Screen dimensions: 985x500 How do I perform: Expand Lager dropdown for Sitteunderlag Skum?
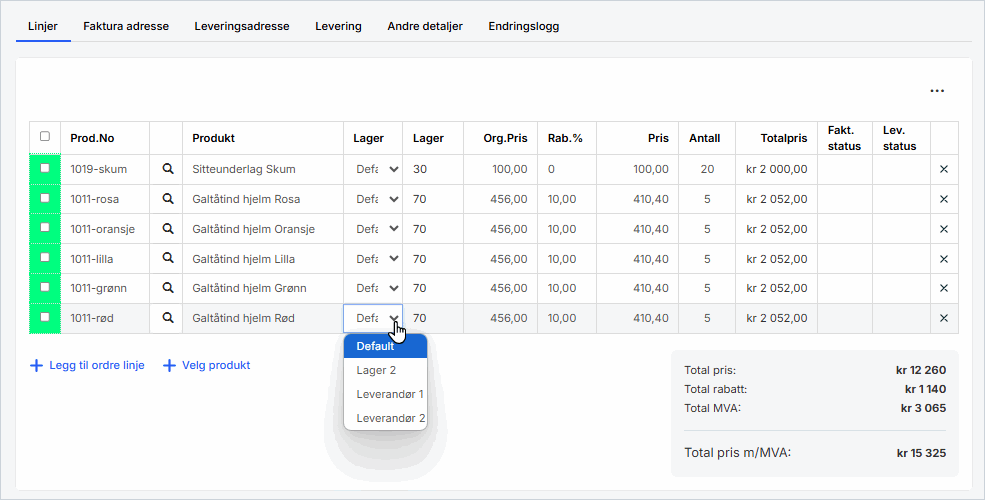pyautogui.click(x=377, y=170)
